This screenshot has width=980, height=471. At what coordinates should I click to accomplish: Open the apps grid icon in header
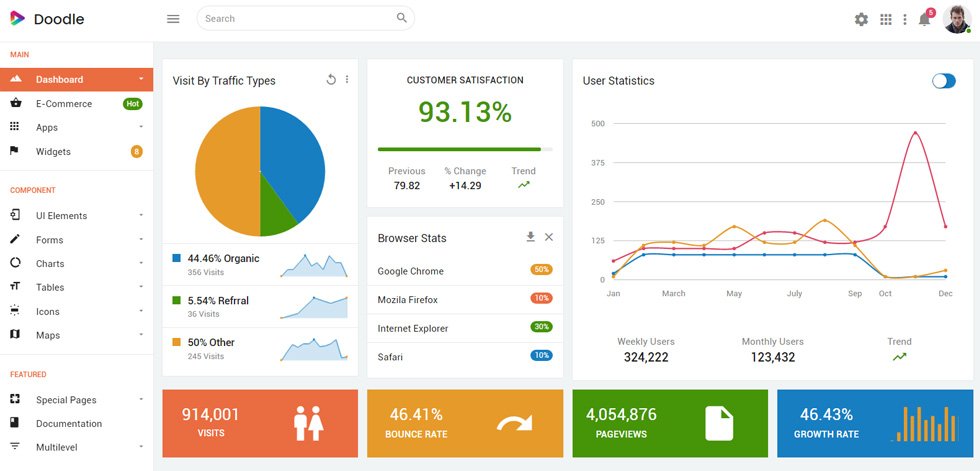coord(886,19)
